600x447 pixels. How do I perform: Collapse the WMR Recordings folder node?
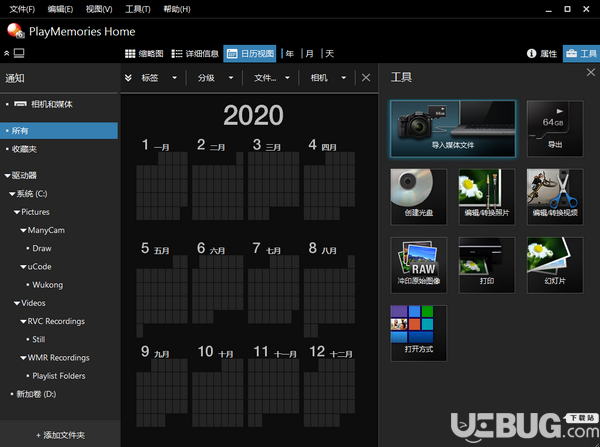[x=23, y=358]
